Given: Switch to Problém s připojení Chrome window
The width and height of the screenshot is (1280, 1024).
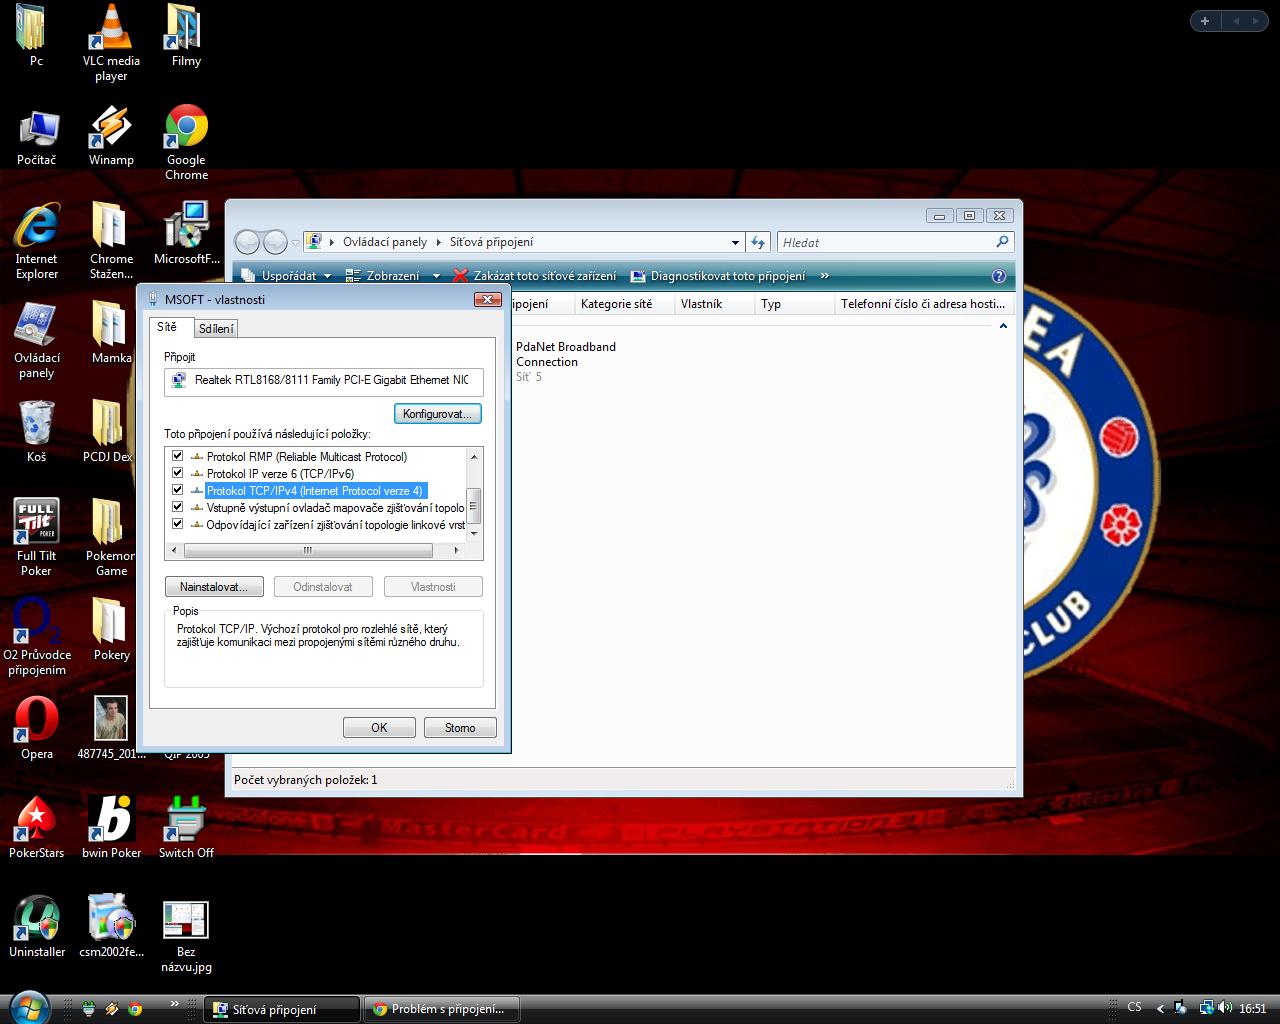Looking at the screenshot, I should 440,1009.
